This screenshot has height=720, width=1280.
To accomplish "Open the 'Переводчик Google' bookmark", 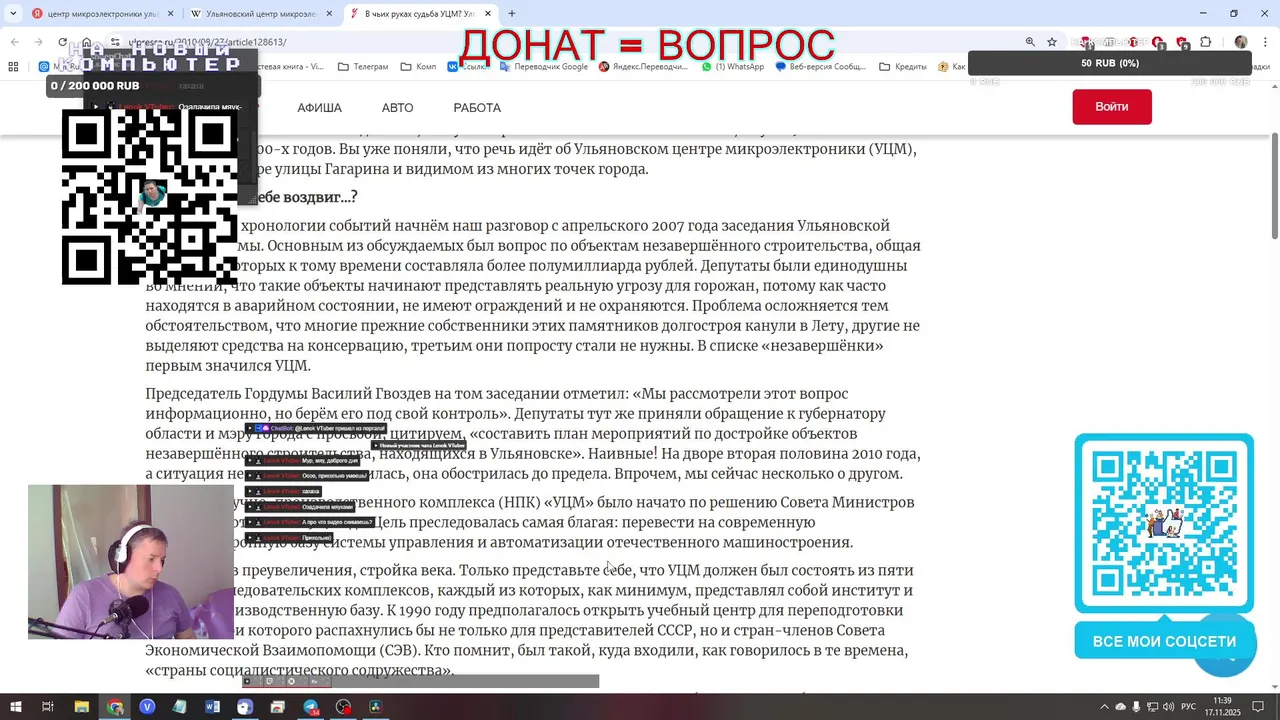I will pyautogui.click(x=544, y=67).
